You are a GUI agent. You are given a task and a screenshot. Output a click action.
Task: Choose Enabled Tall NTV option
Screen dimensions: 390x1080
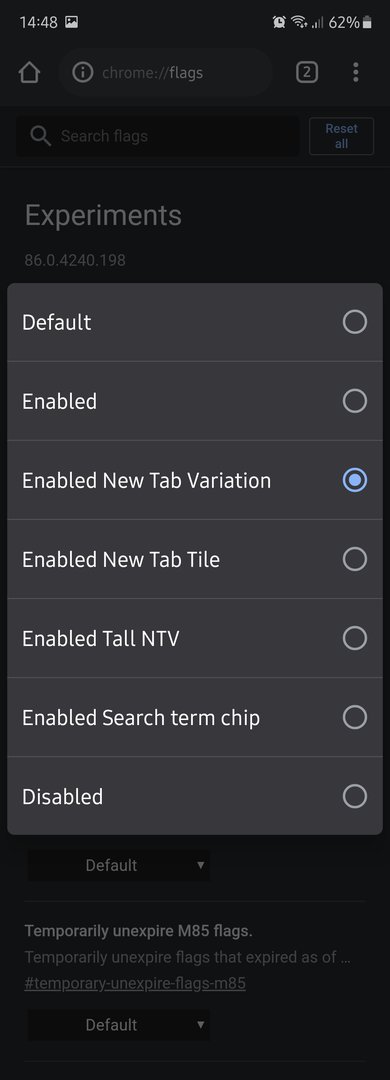click(195, 638)
